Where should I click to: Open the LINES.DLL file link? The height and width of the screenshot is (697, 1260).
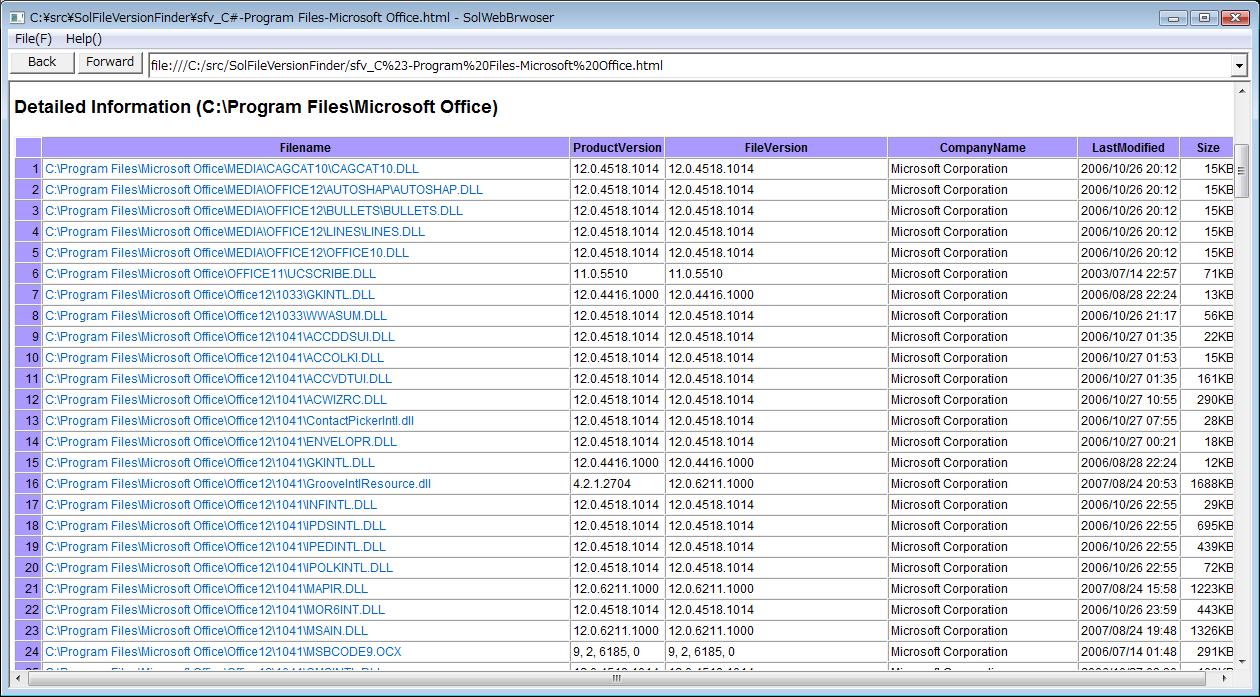coord(235,232)
